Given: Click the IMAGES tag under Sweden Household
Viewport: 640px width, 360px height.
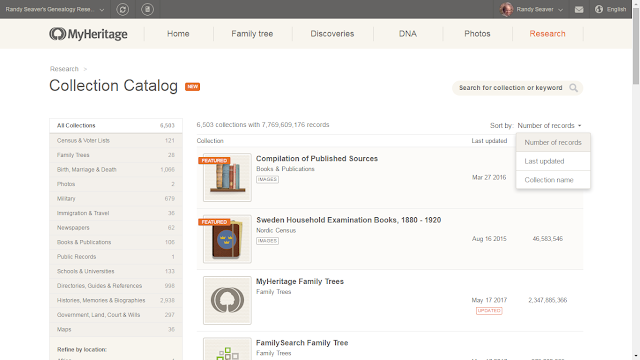Looking at the screenshot, I should tap(267, 241).
